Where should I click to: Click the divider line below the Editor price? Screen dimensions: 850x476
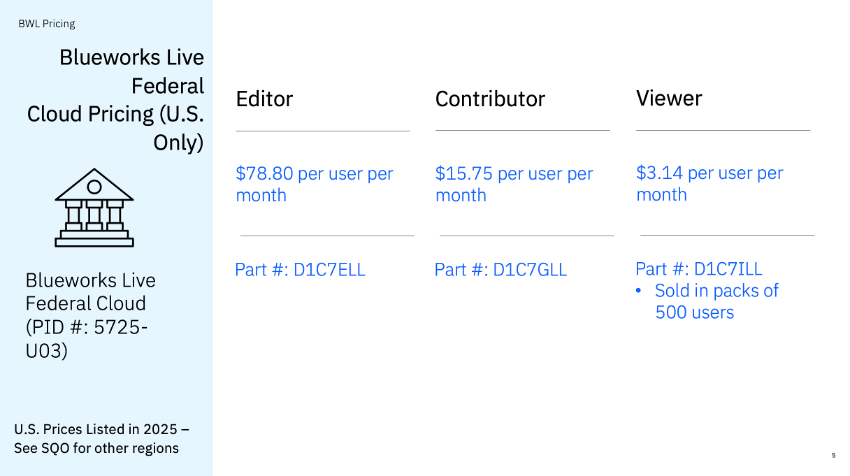pyautogui.click(x=326, y=236)
